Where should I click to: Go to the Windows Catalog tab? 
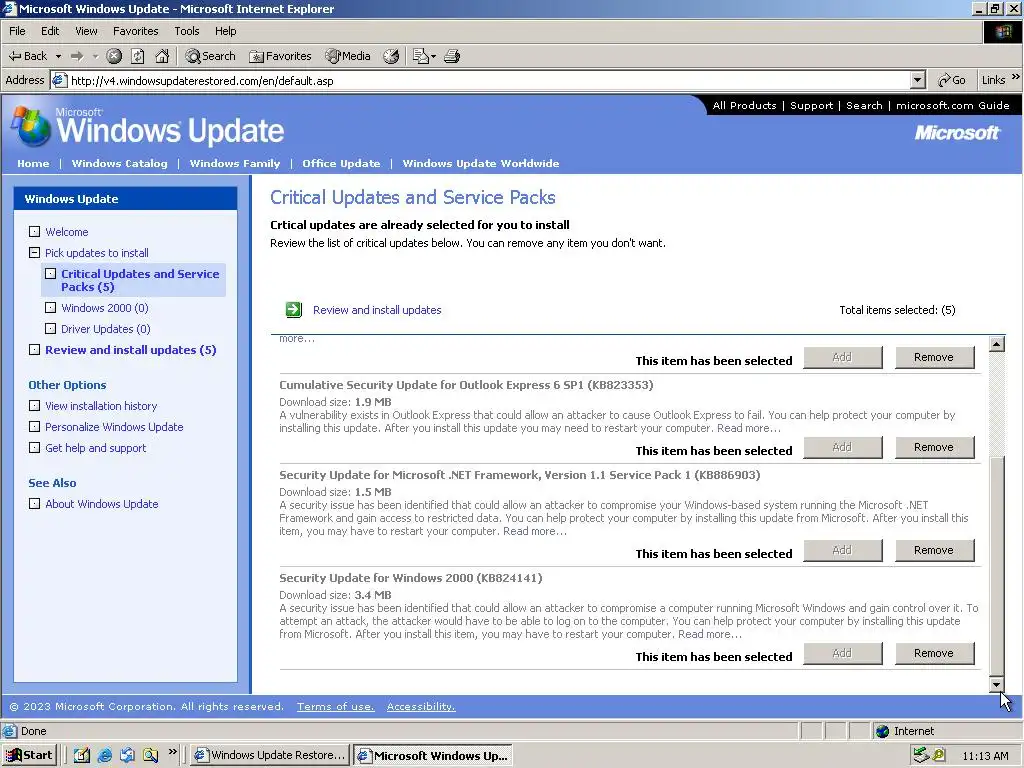[120, 163]
